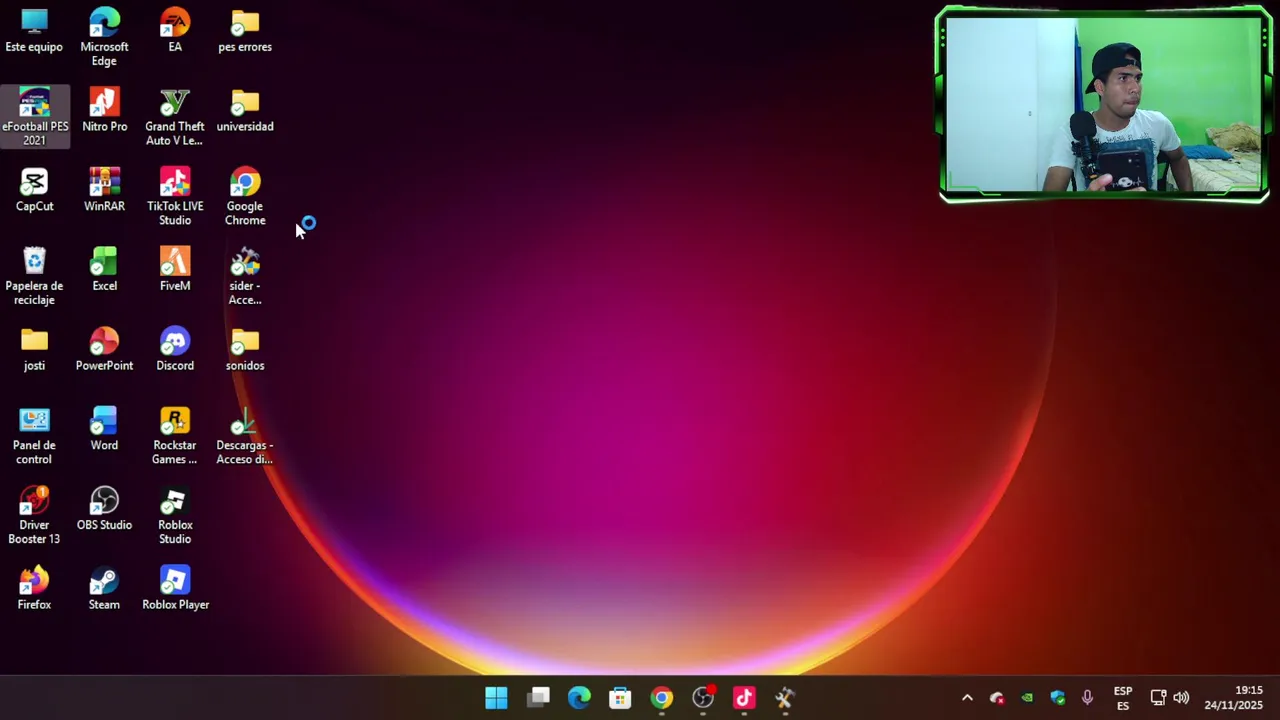Open the ESP ES language switcher
The height and width of the screenshot is (720, 1280).
click(x=1123, y=698)
